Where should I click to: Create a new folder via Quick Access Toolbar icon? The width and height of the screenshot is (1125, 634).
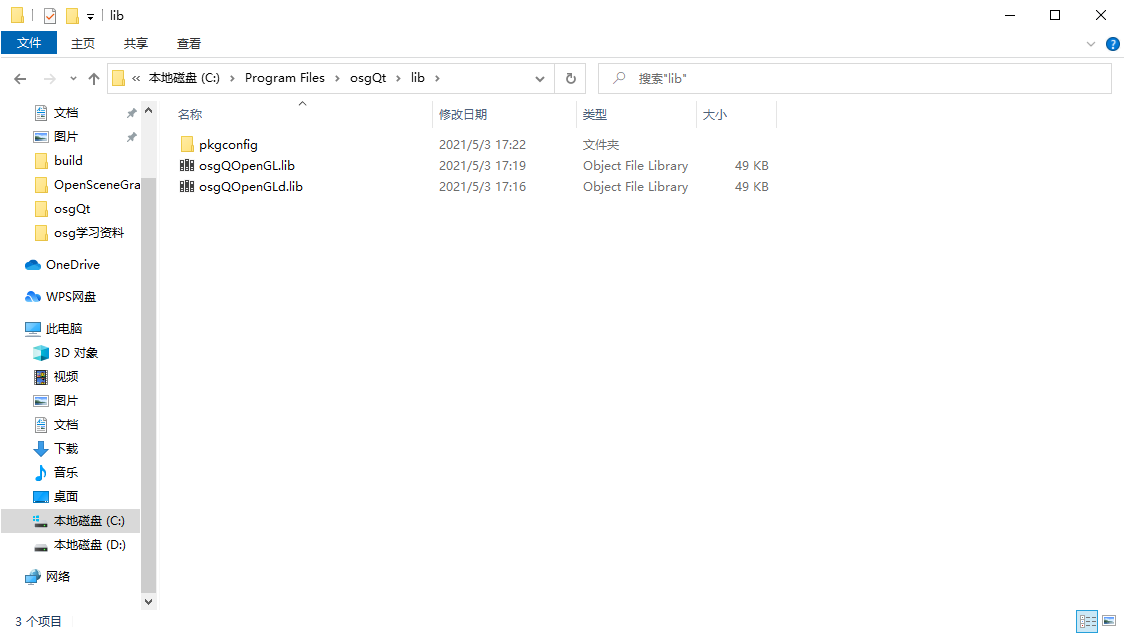72,15
